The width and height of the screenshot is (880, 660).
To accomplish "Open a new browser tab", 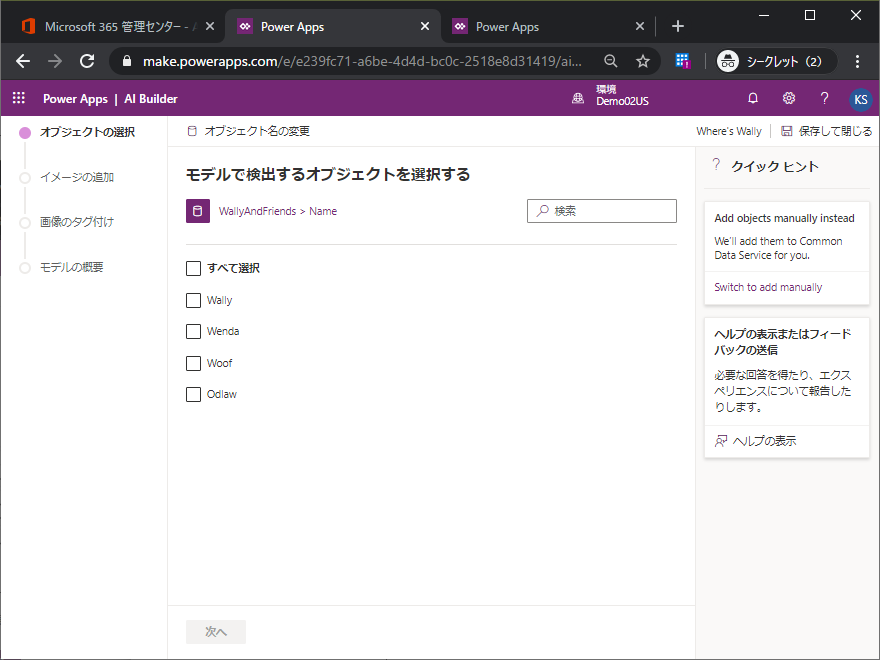I will (x=677, y=26).
